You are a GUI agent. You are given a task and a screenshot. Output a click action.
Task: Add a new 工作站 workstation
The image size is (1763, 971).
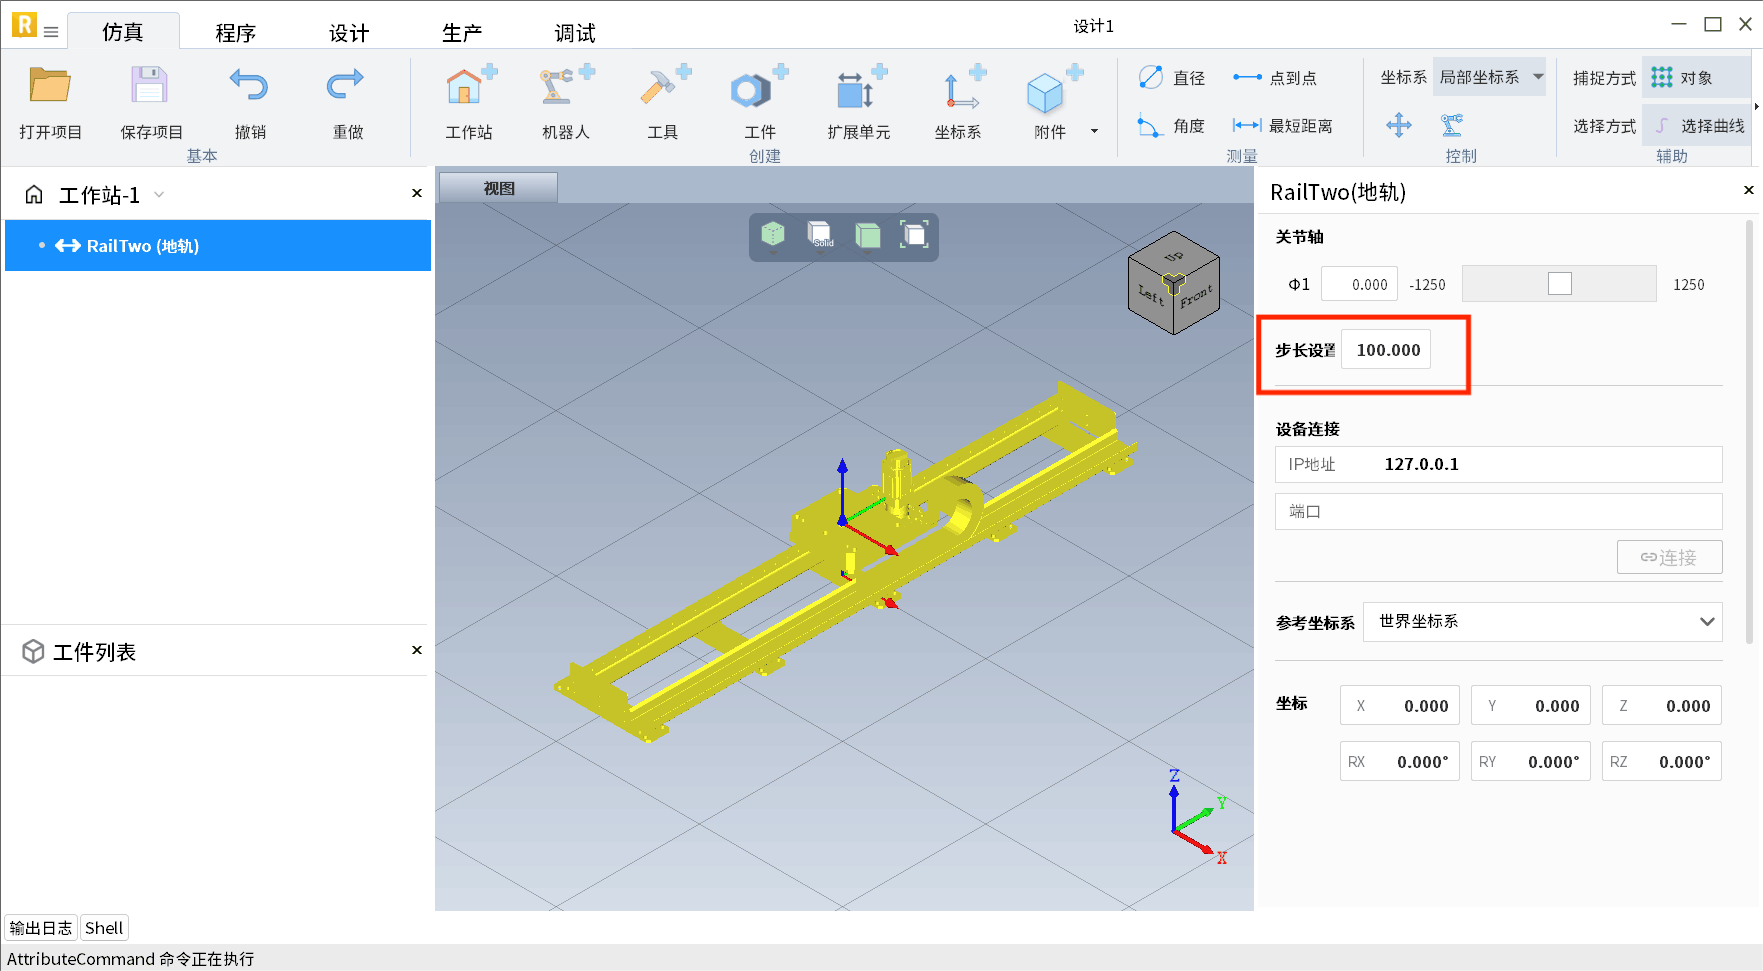click(468, 90)
